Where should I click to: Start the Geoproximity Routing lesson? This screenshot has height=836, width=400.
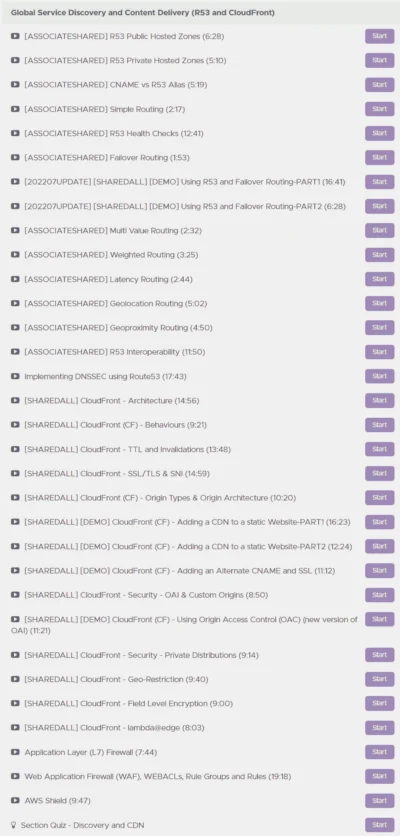point(380,327)
